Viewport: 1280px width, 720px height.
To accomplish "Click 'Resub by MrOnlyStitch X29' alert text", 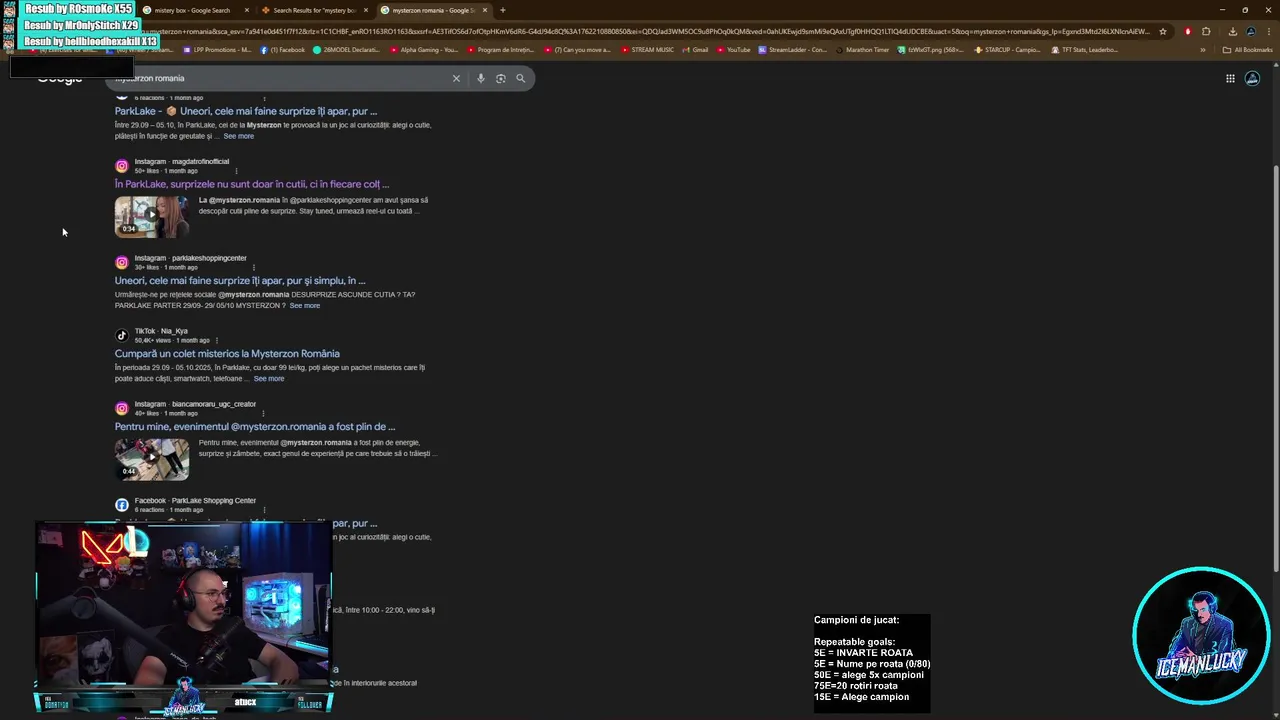I will (81, 25).
